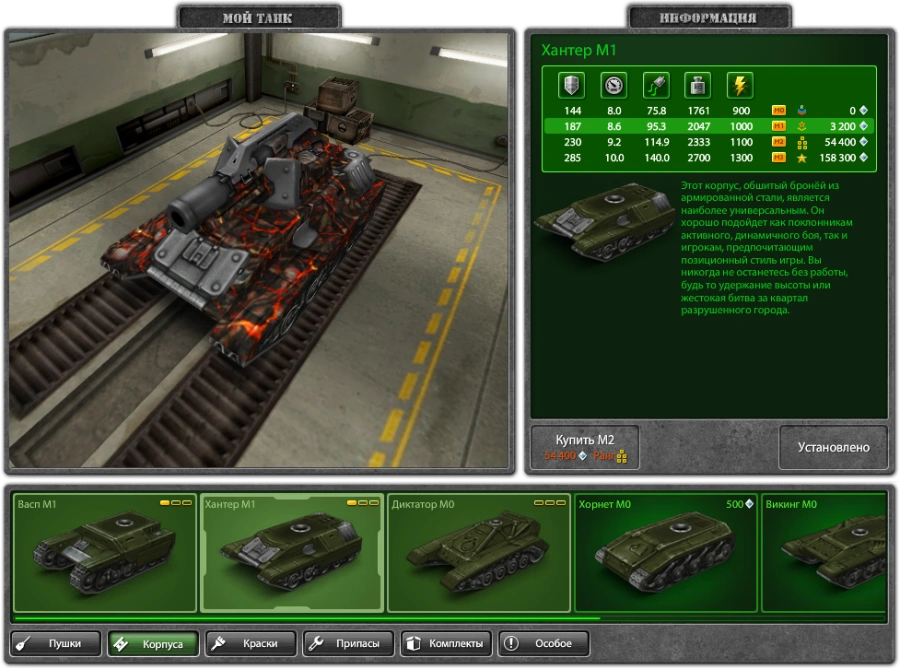Click the weight stat icon
The image size is (900, 670).
(x=698, y=86)
